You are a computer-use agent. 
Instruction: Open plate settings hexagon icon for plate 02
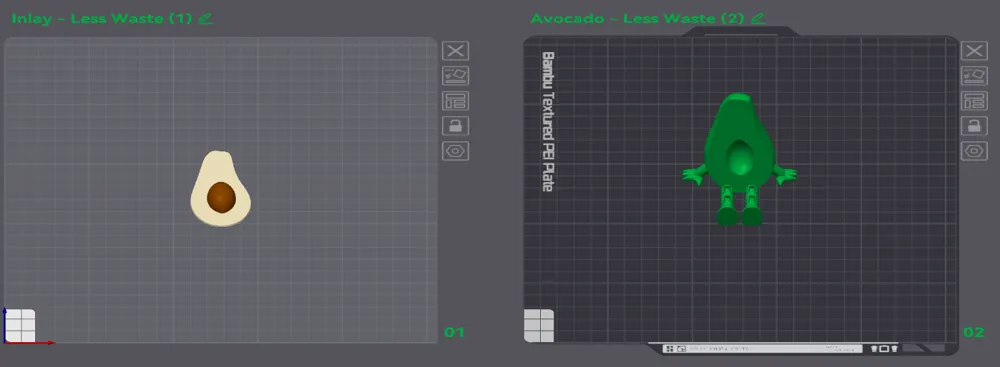(974, 151)
